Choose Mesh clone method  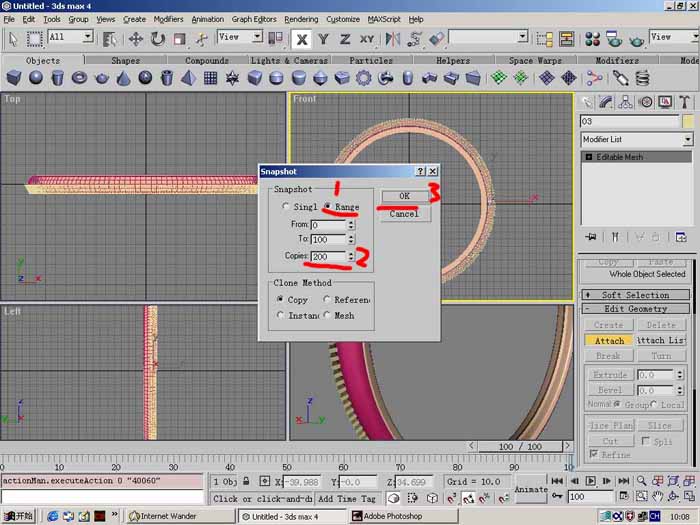tap(327, 315)
